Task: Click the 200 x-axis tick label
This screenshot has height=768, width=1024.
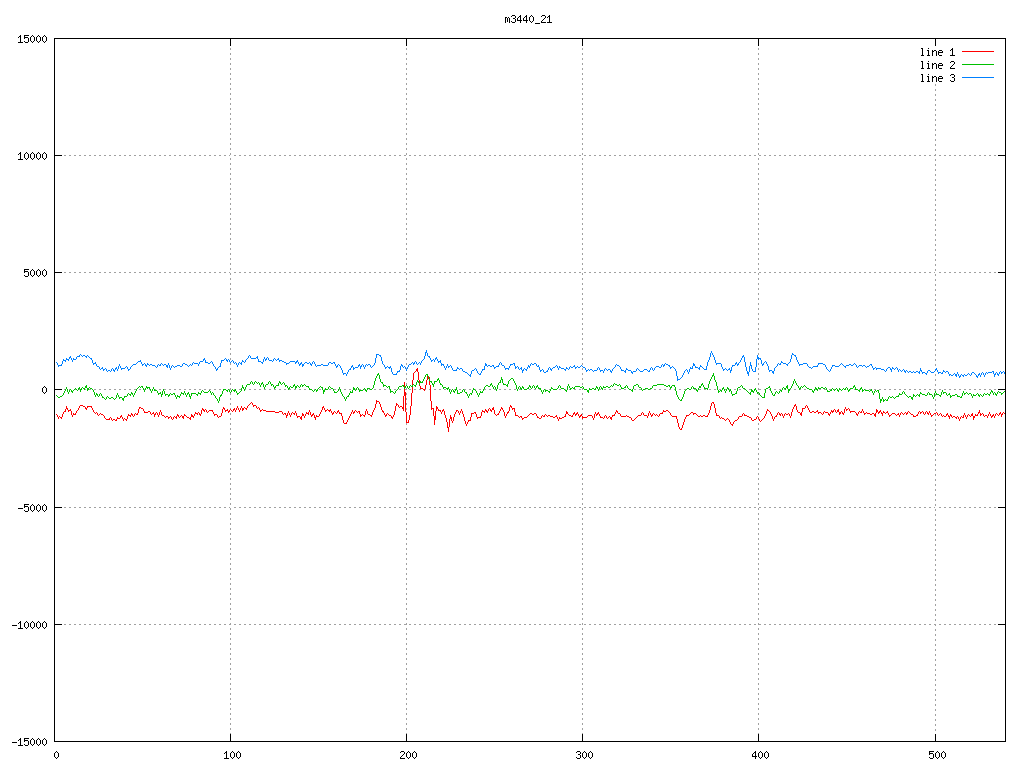Action: [407, 756]
